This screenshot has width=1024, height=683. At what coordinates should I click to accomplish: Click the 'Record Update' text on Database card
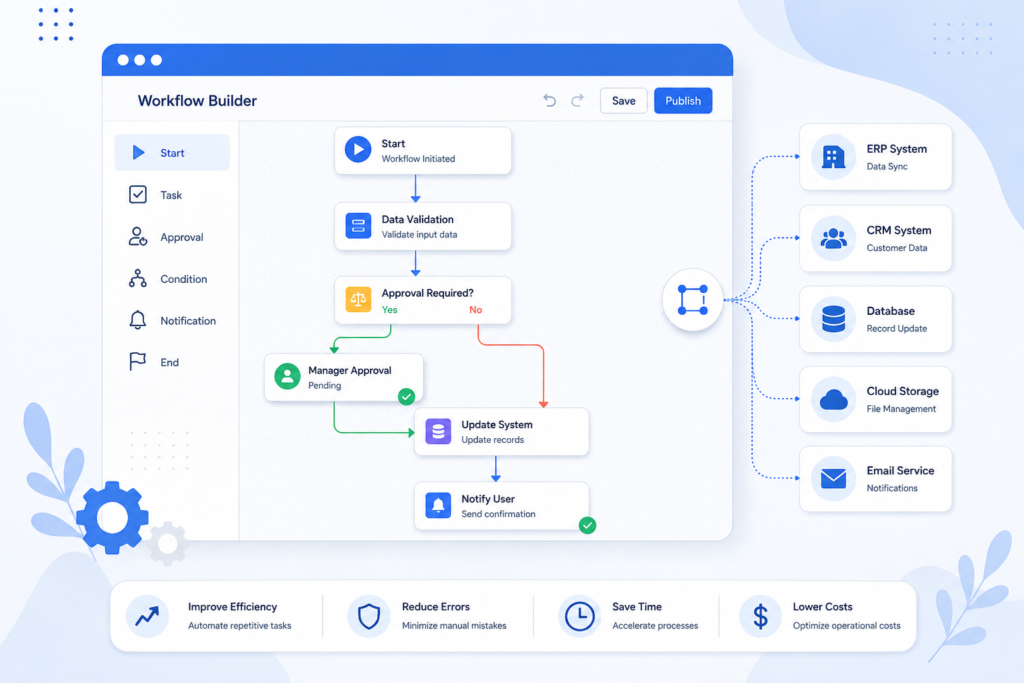[x=897, y=328]
